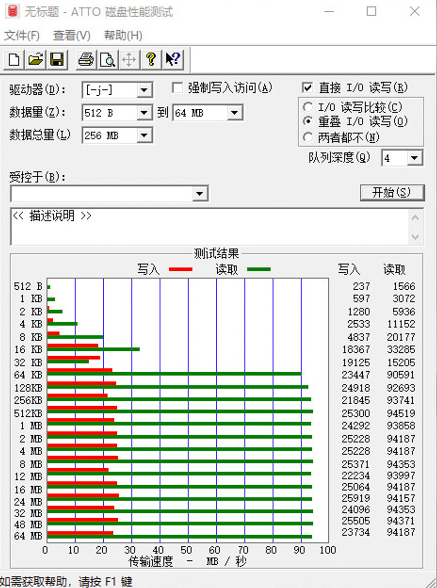Image resolution: width=437 pixels, height=588 pixels.
Task: Open the 查看(V) menu
Action: pyautogui.click(x=72, y=36)
